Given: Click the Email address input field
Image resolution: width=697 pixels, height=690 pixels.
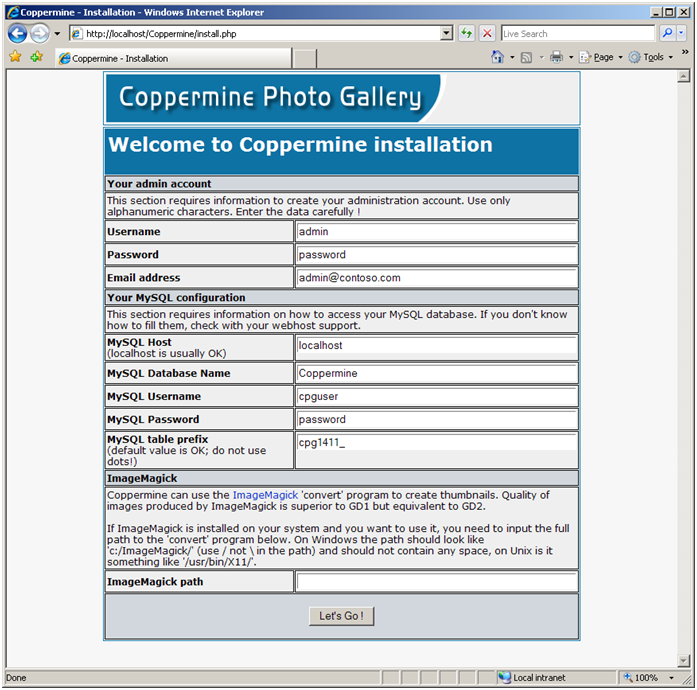Looking at the screenshot, I should point(437,278).
